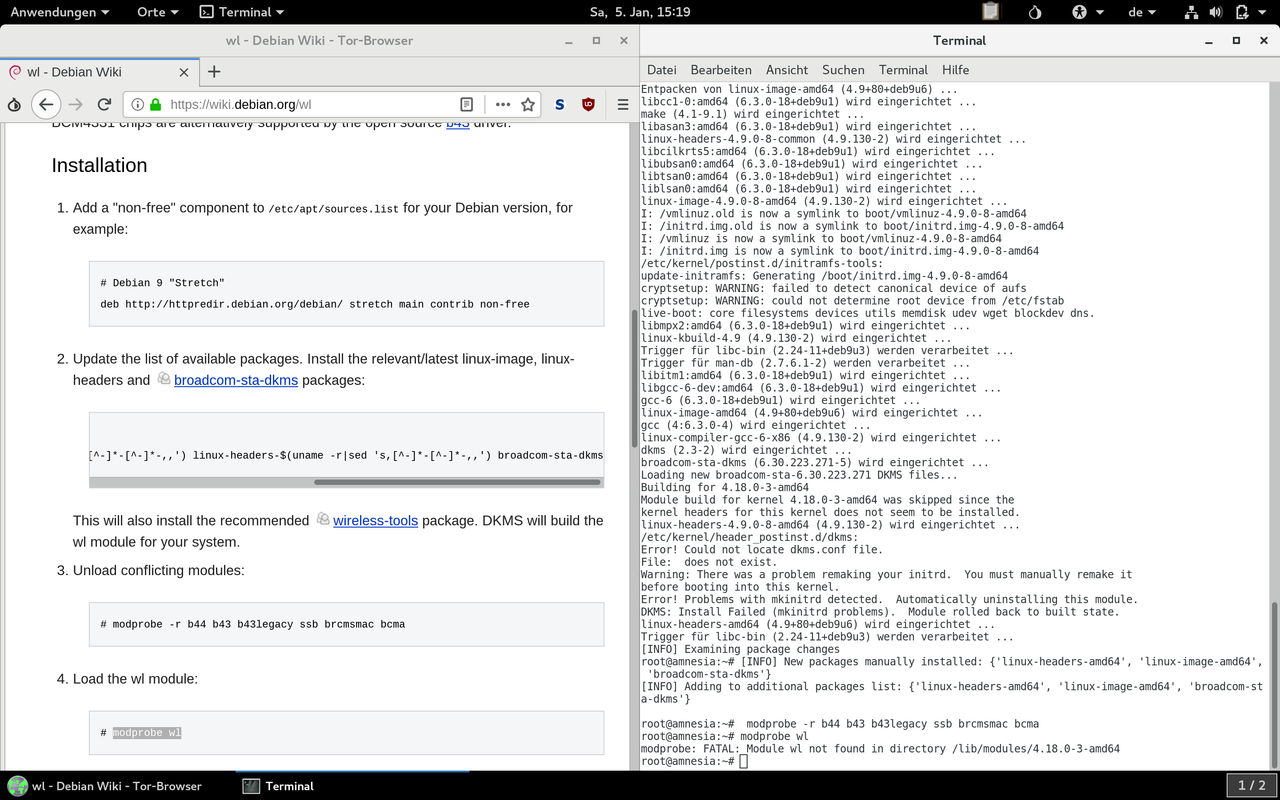Click the Debian 9 Stretch sources.list code
1280x800 pixels.
point(346,293)
